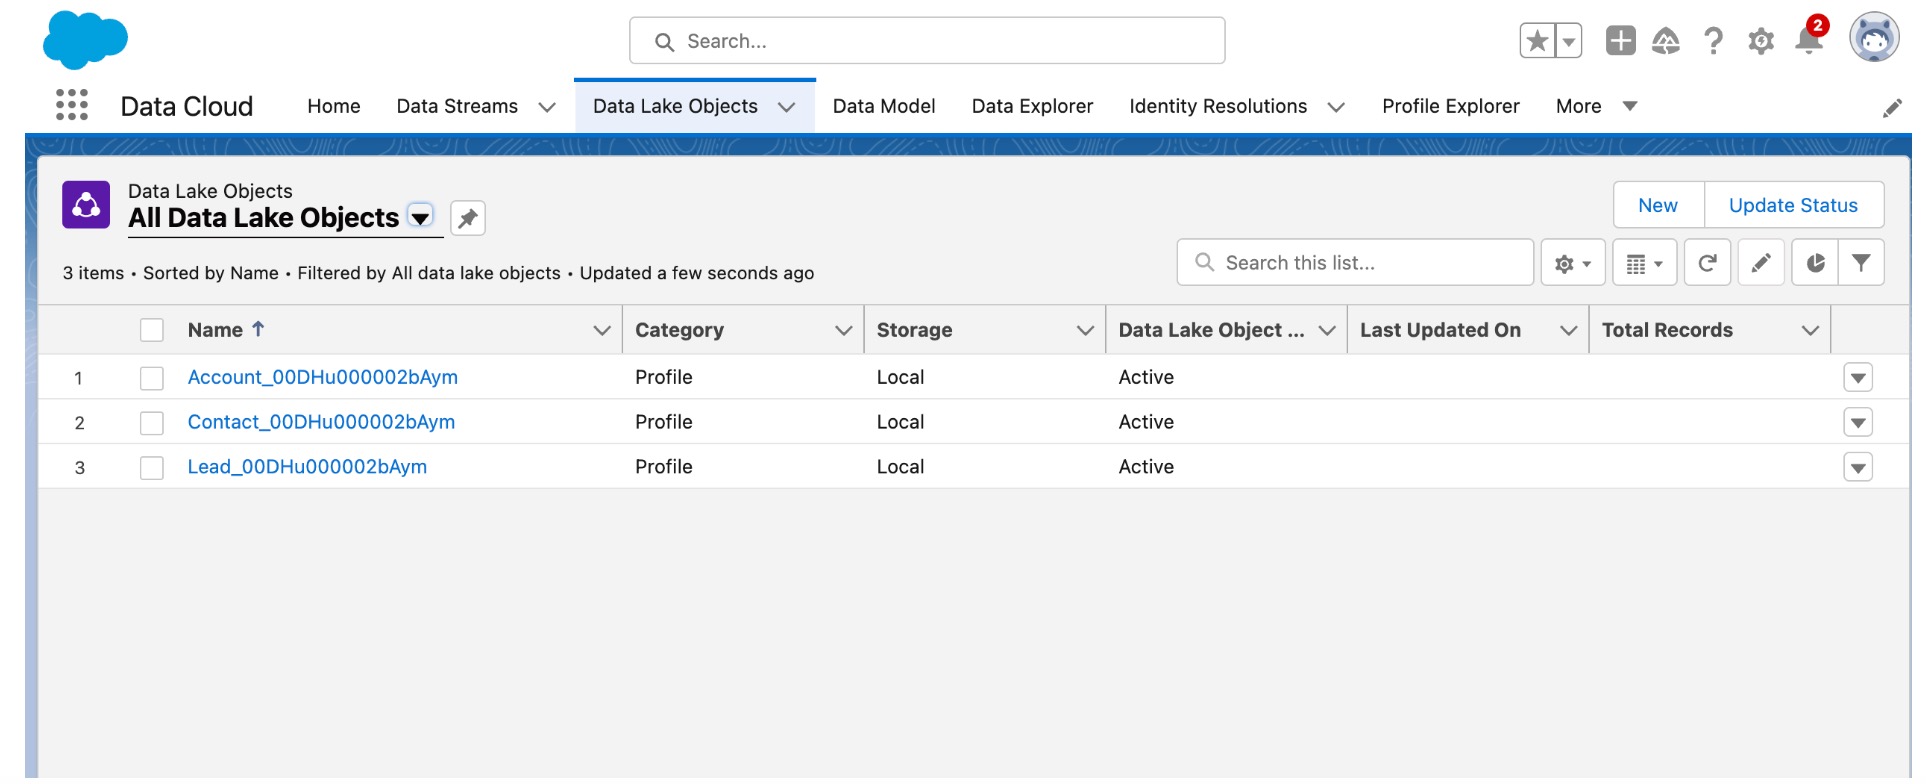
Task: Open the list view selector dropdown
Action: 421,217
